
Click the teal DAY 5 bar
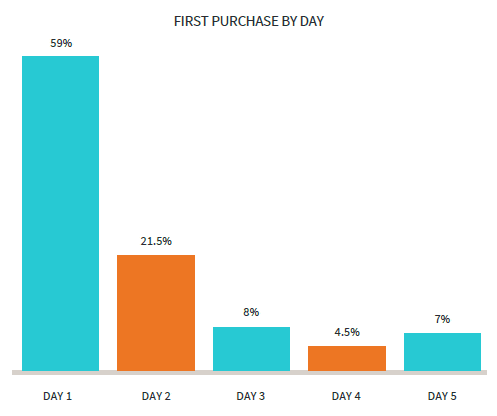pos(442,352)
